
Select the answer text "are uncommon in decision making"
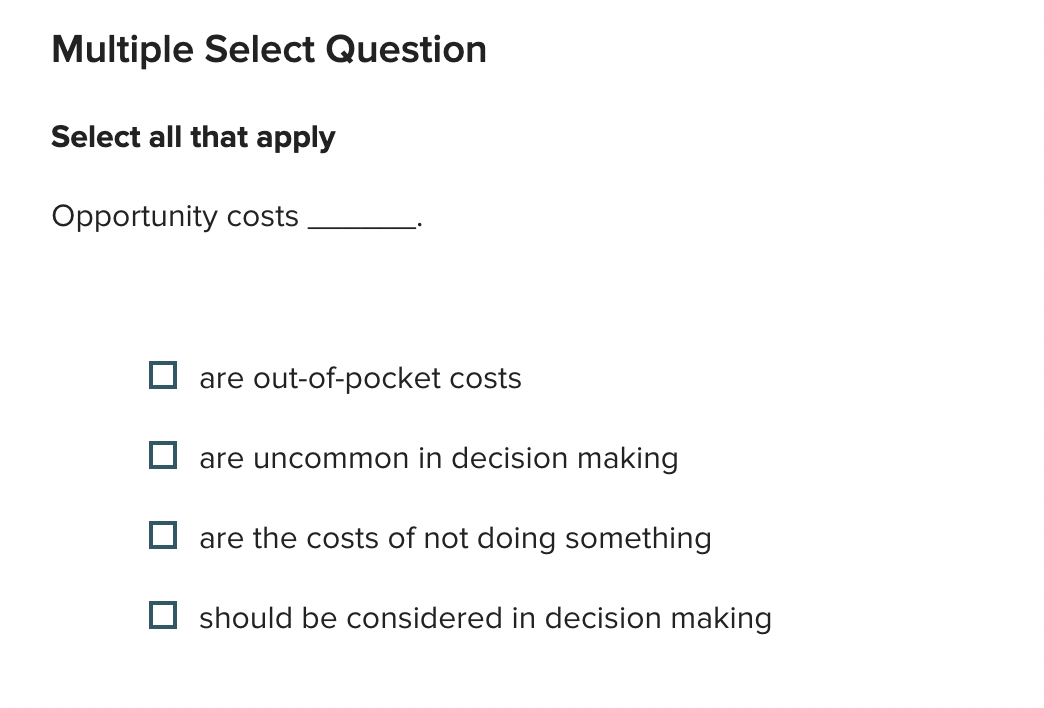pos(438,458)
